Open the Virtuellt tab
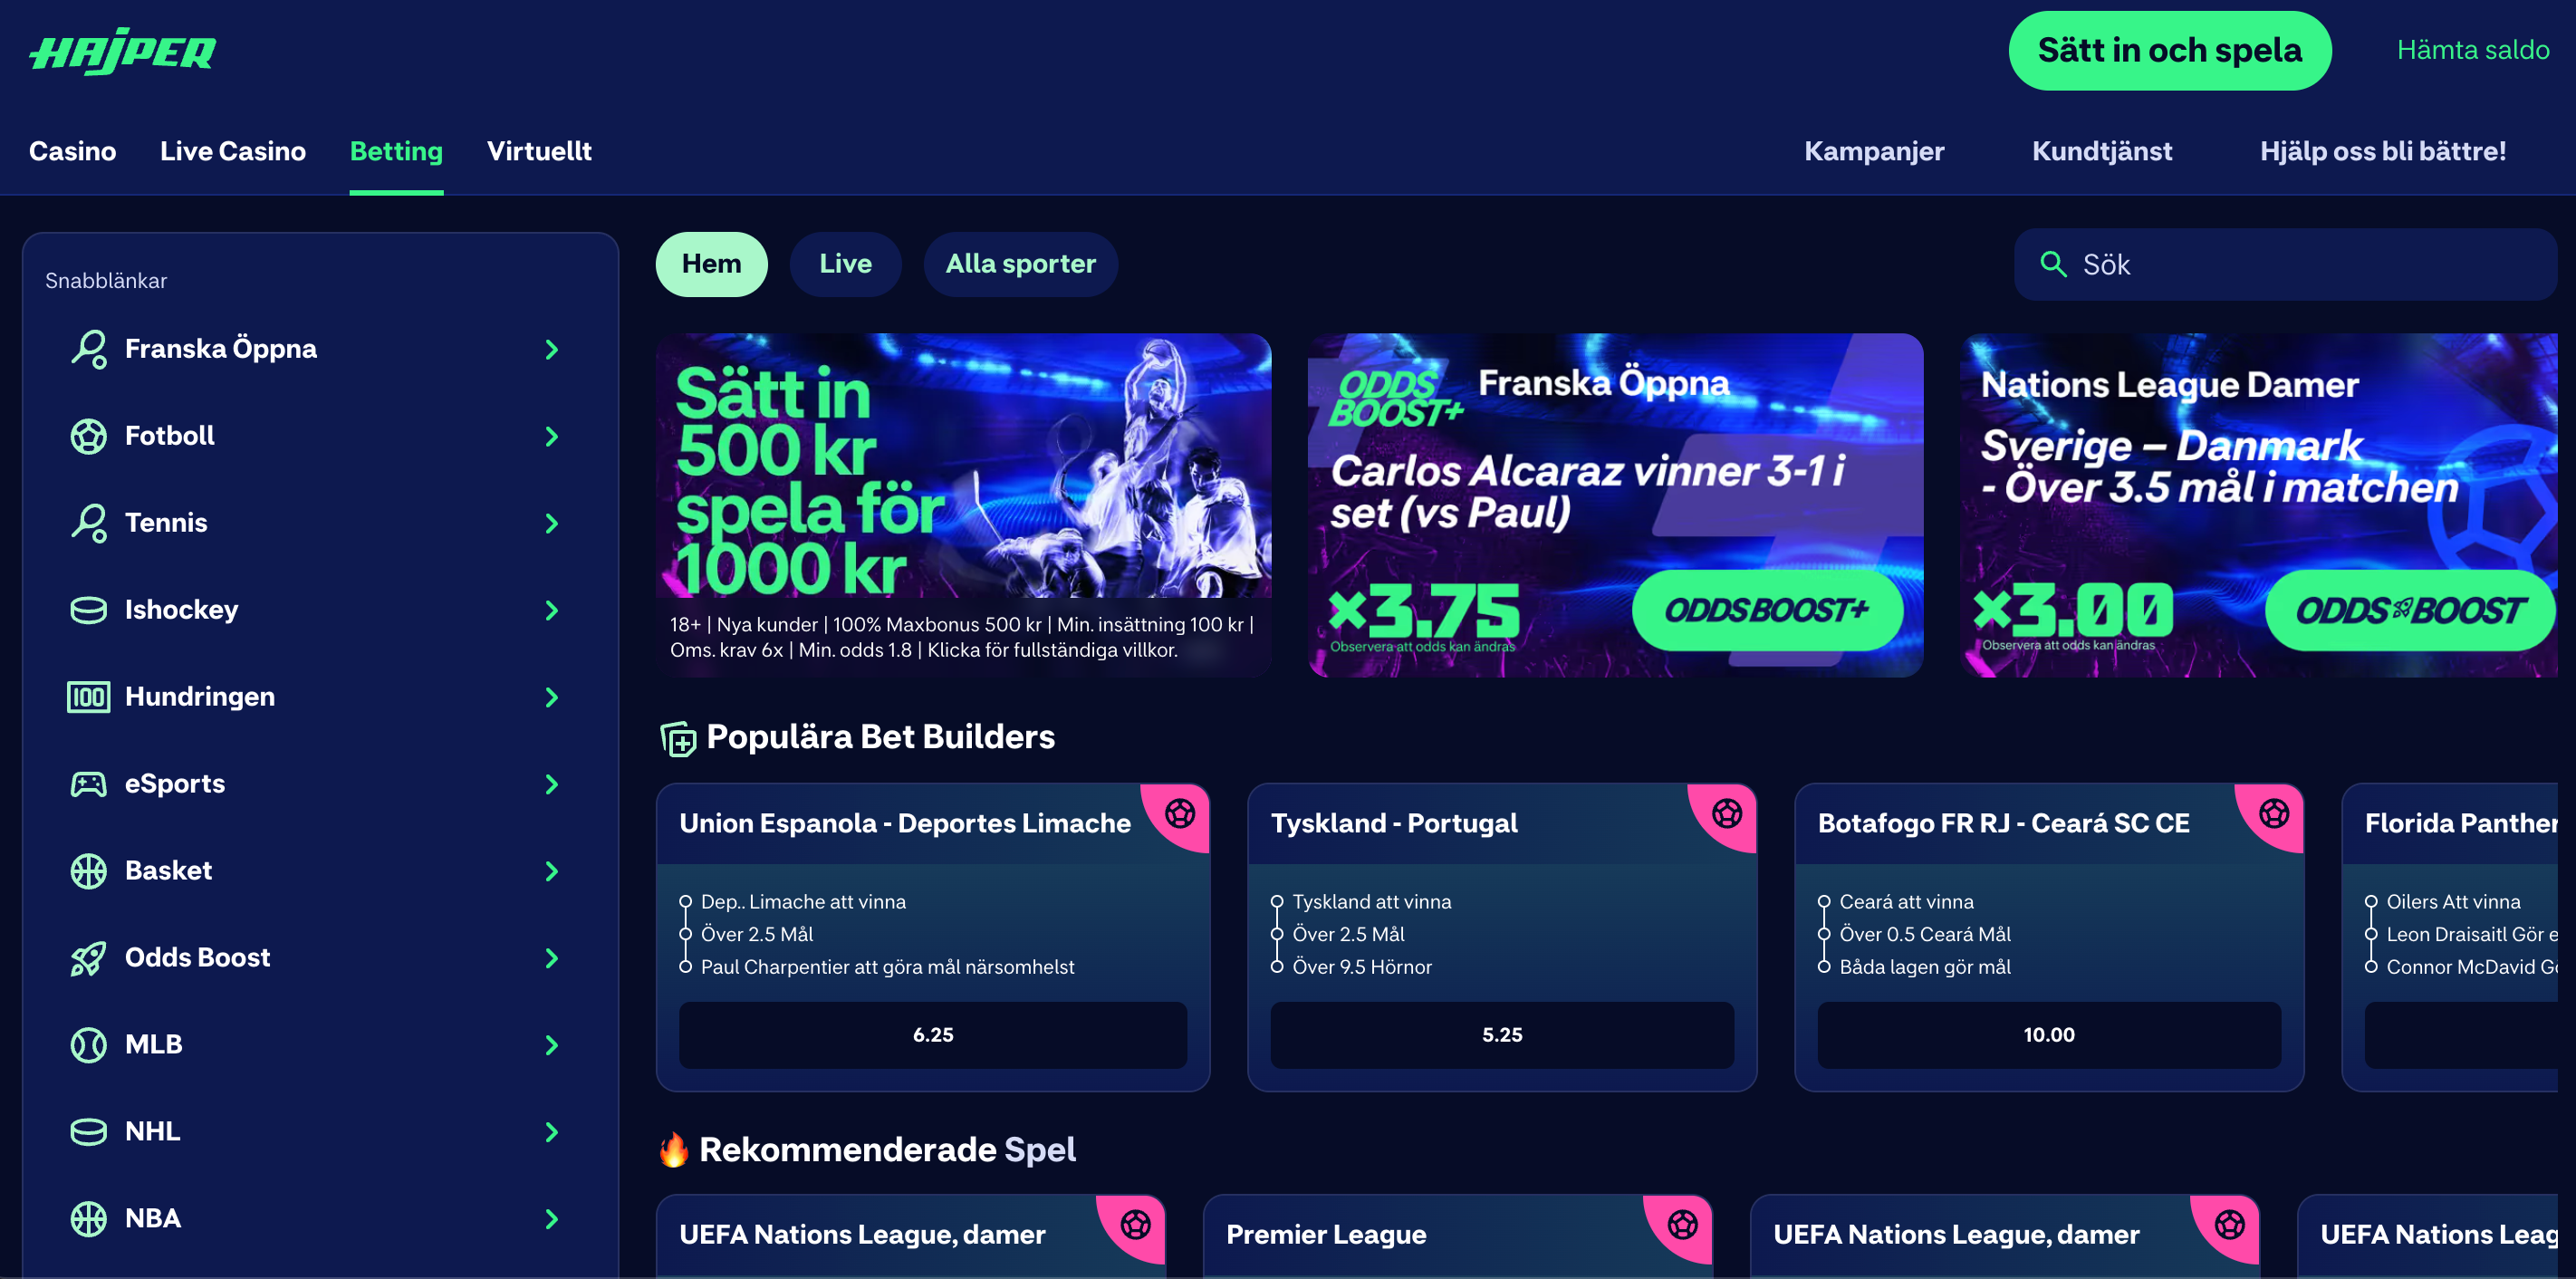 539,151
